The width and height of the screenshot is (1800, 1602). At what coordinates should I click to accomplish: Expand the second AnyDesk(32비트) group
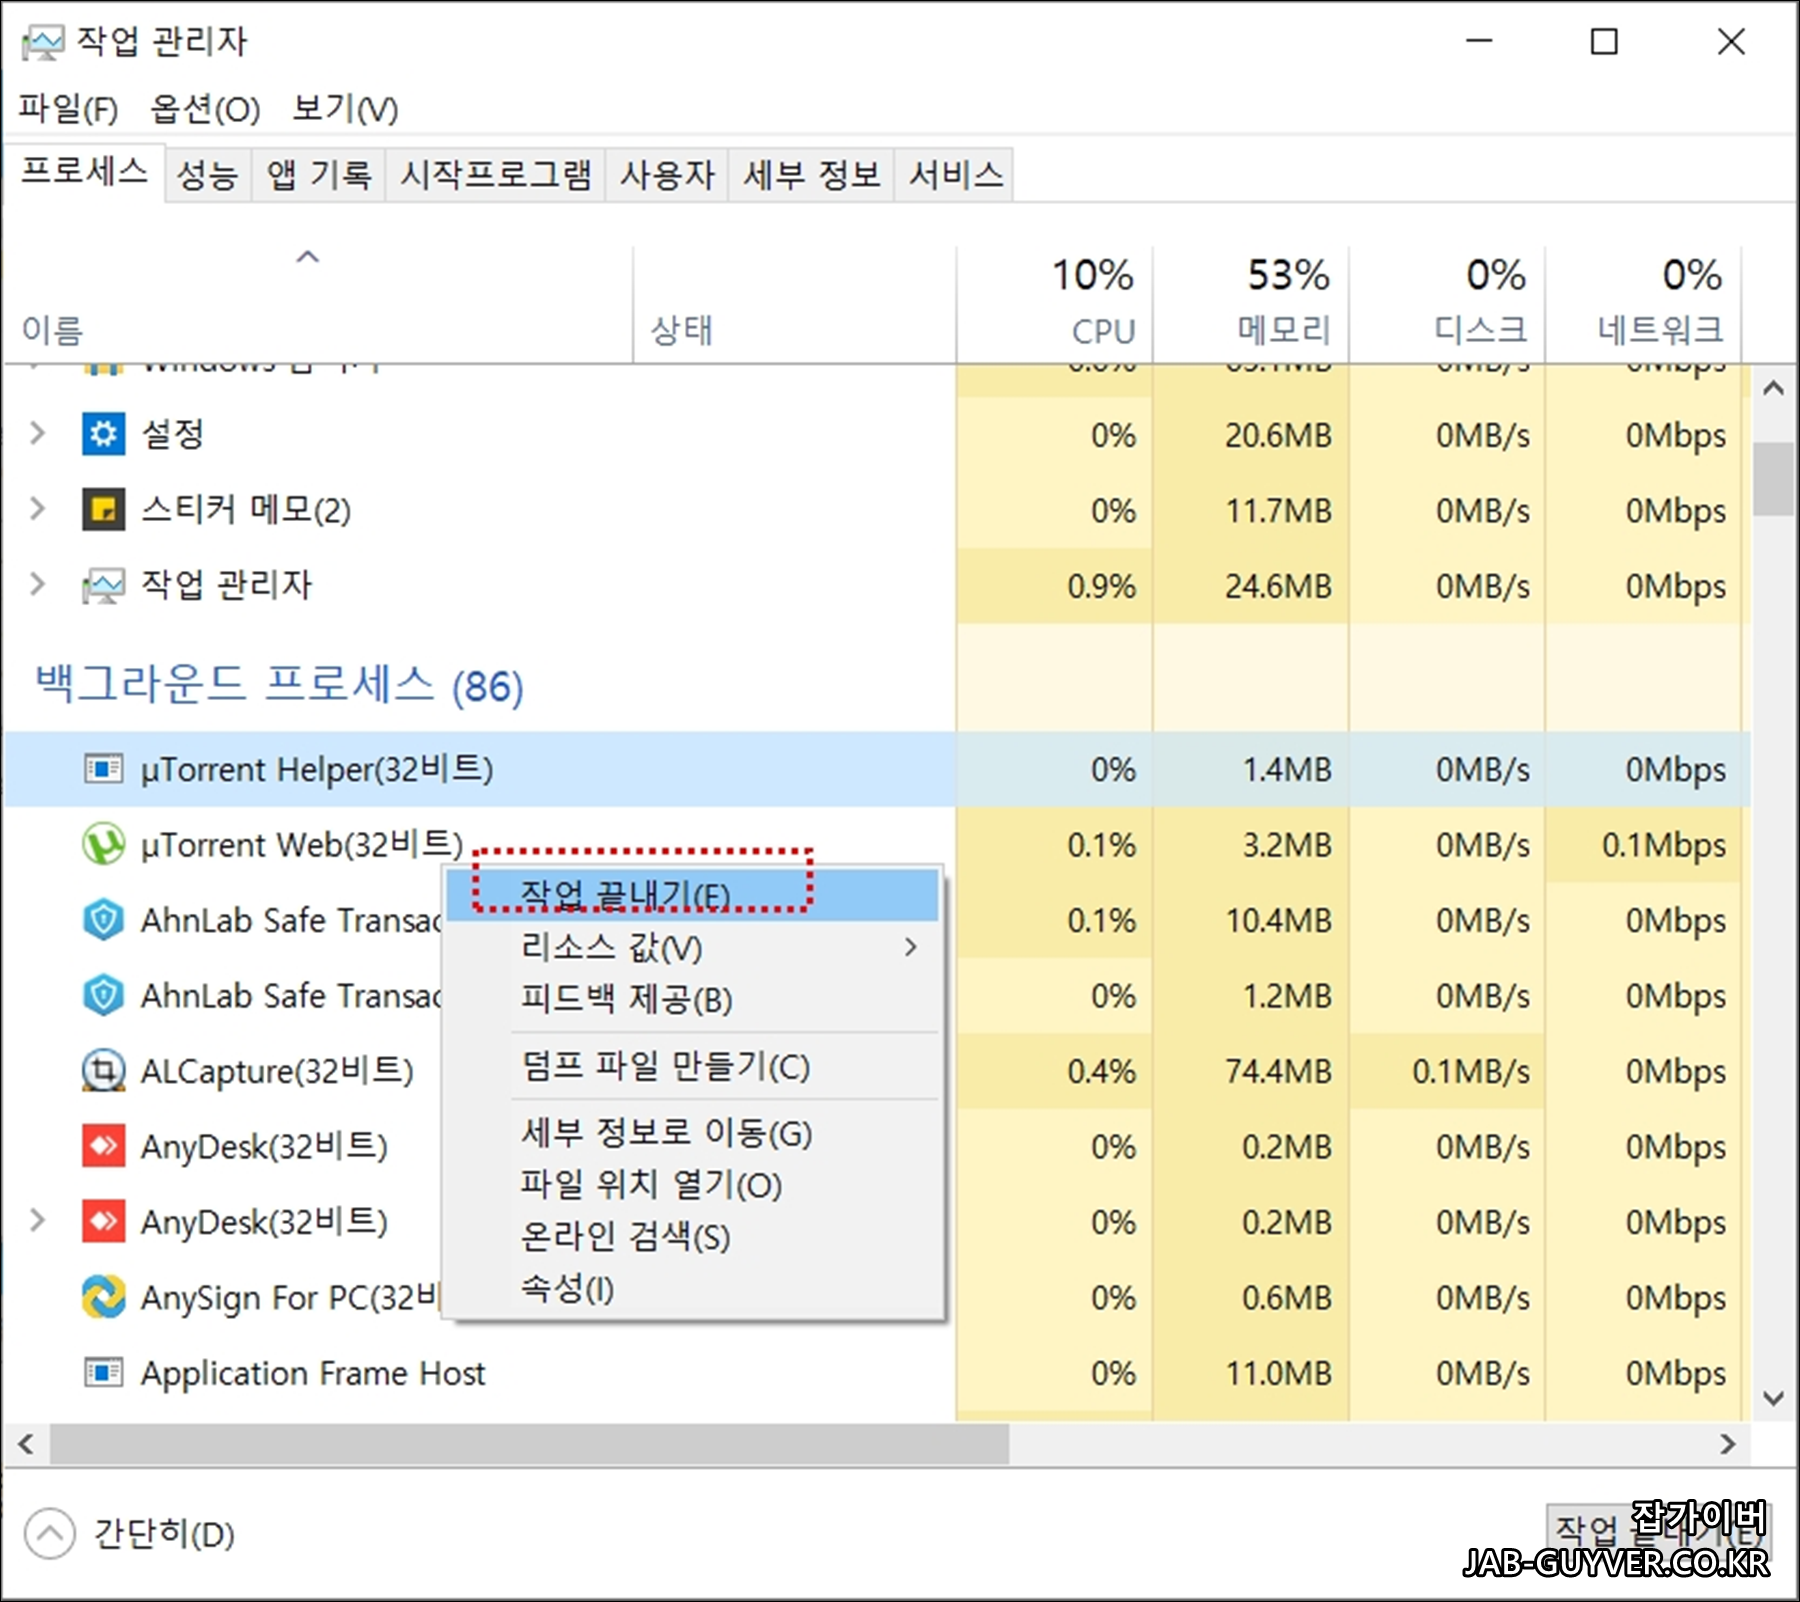coord(38,1221)
